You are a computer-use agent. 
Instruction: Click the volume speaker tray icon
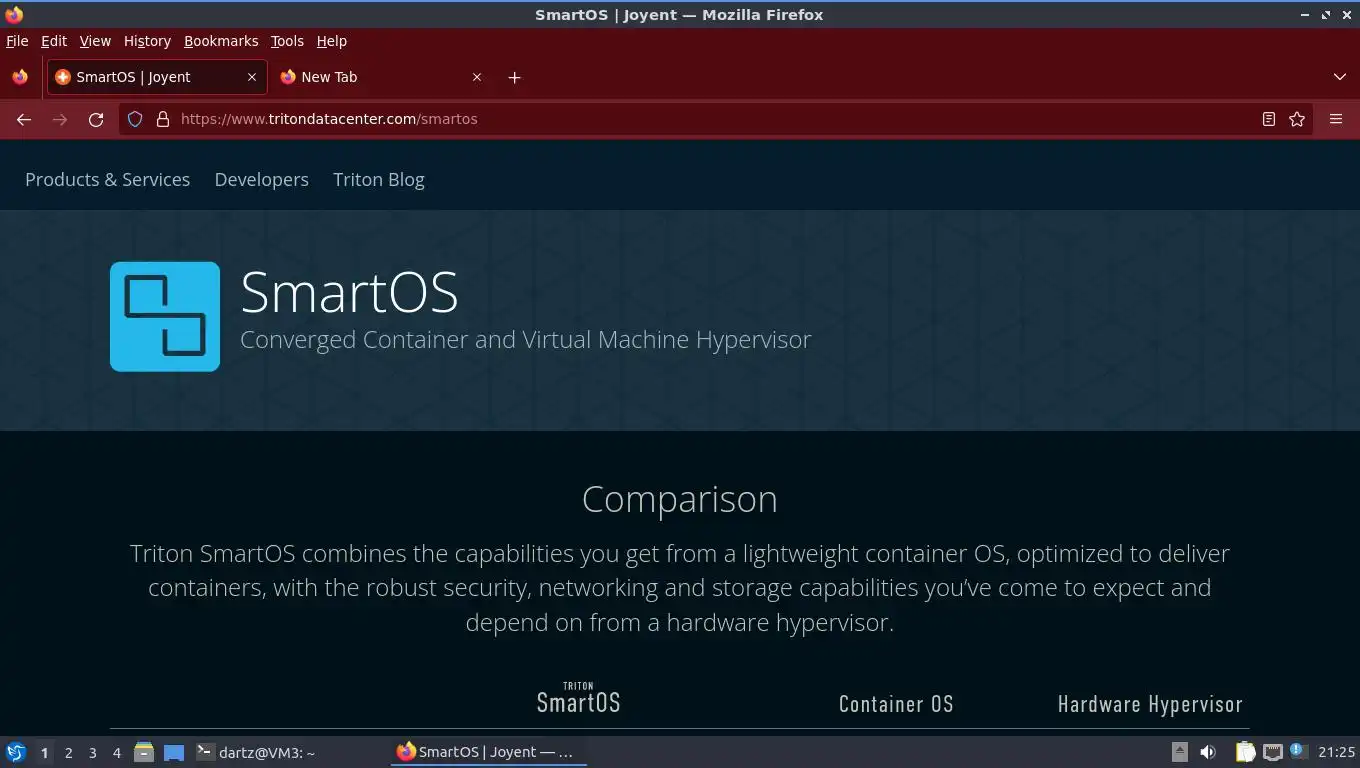click(1208, 752)
